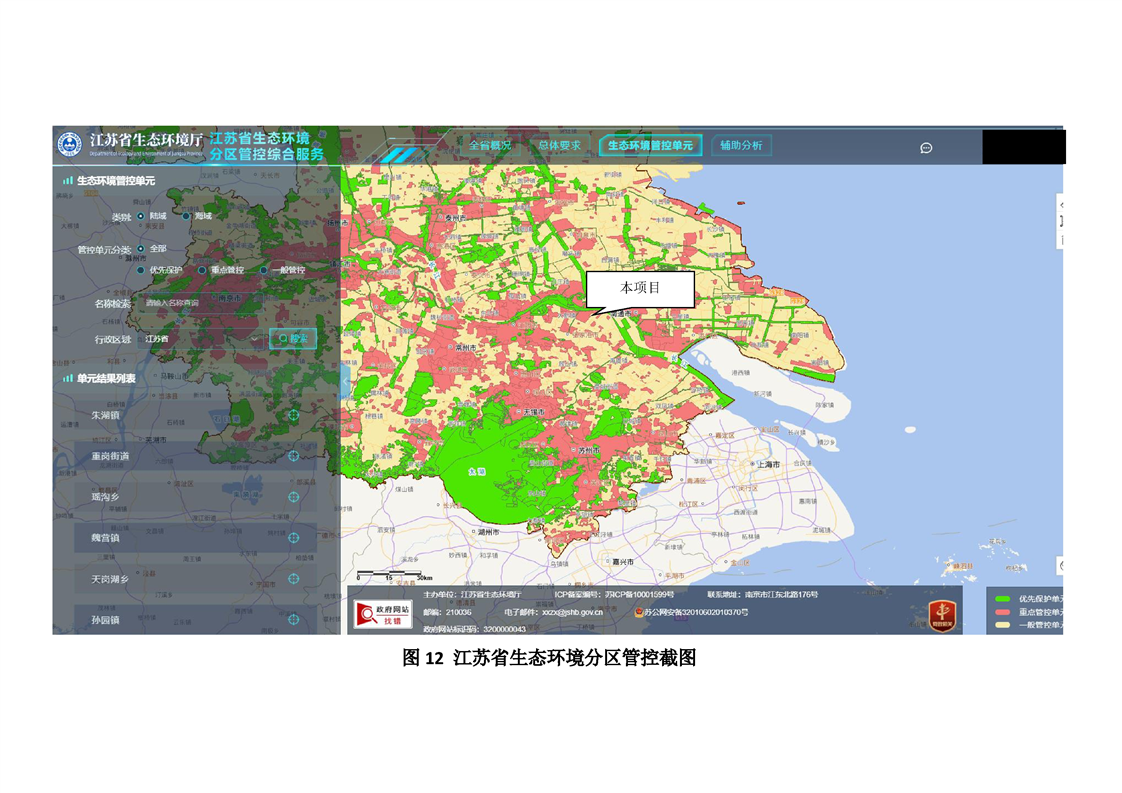
Task: Locate 朱湖镇 with its target icon
Action: [x=293, y=414]
